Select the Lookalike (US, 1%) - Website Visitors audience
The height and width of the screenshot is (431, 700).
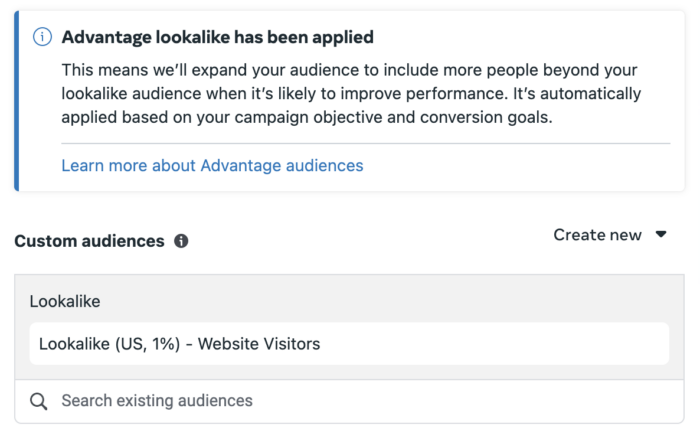click(x=349, y=343)
